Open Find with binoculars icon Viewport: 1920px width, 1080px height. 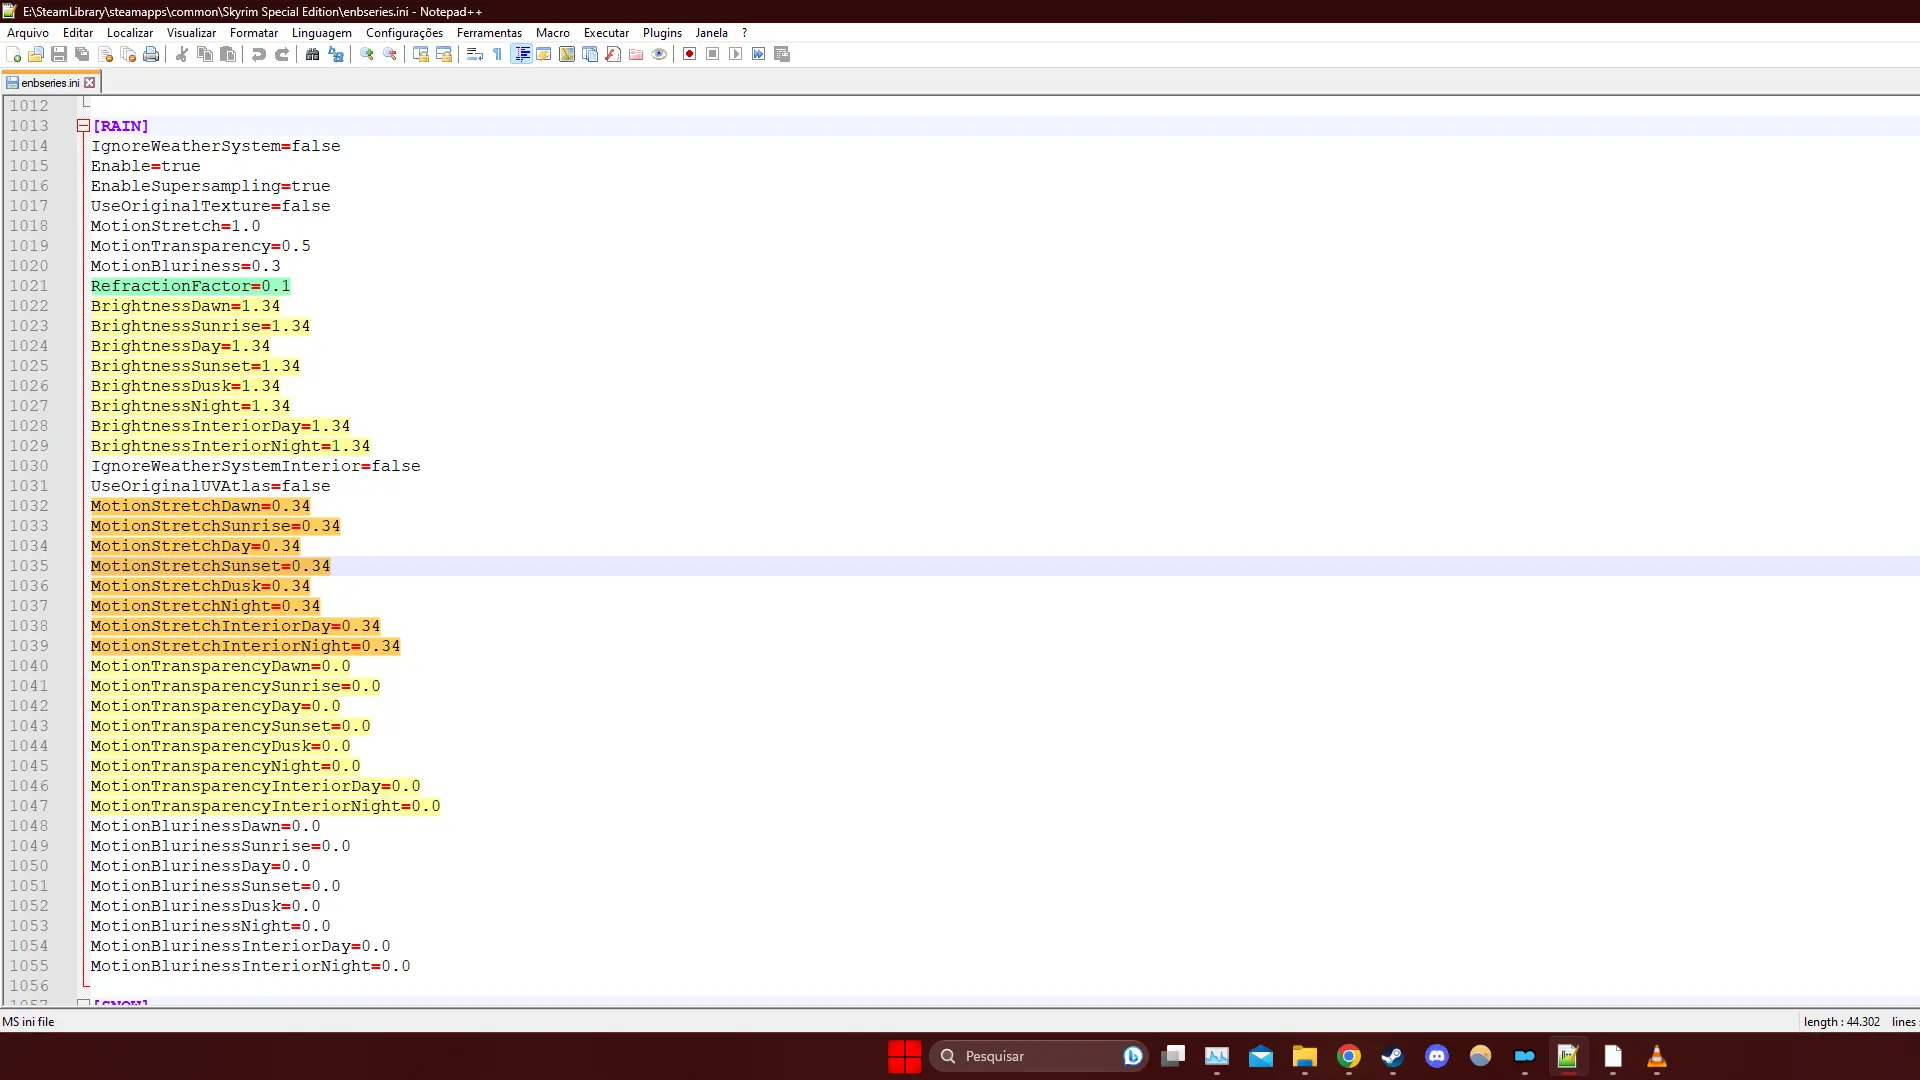pyautogui.click(x=313, y=54)
